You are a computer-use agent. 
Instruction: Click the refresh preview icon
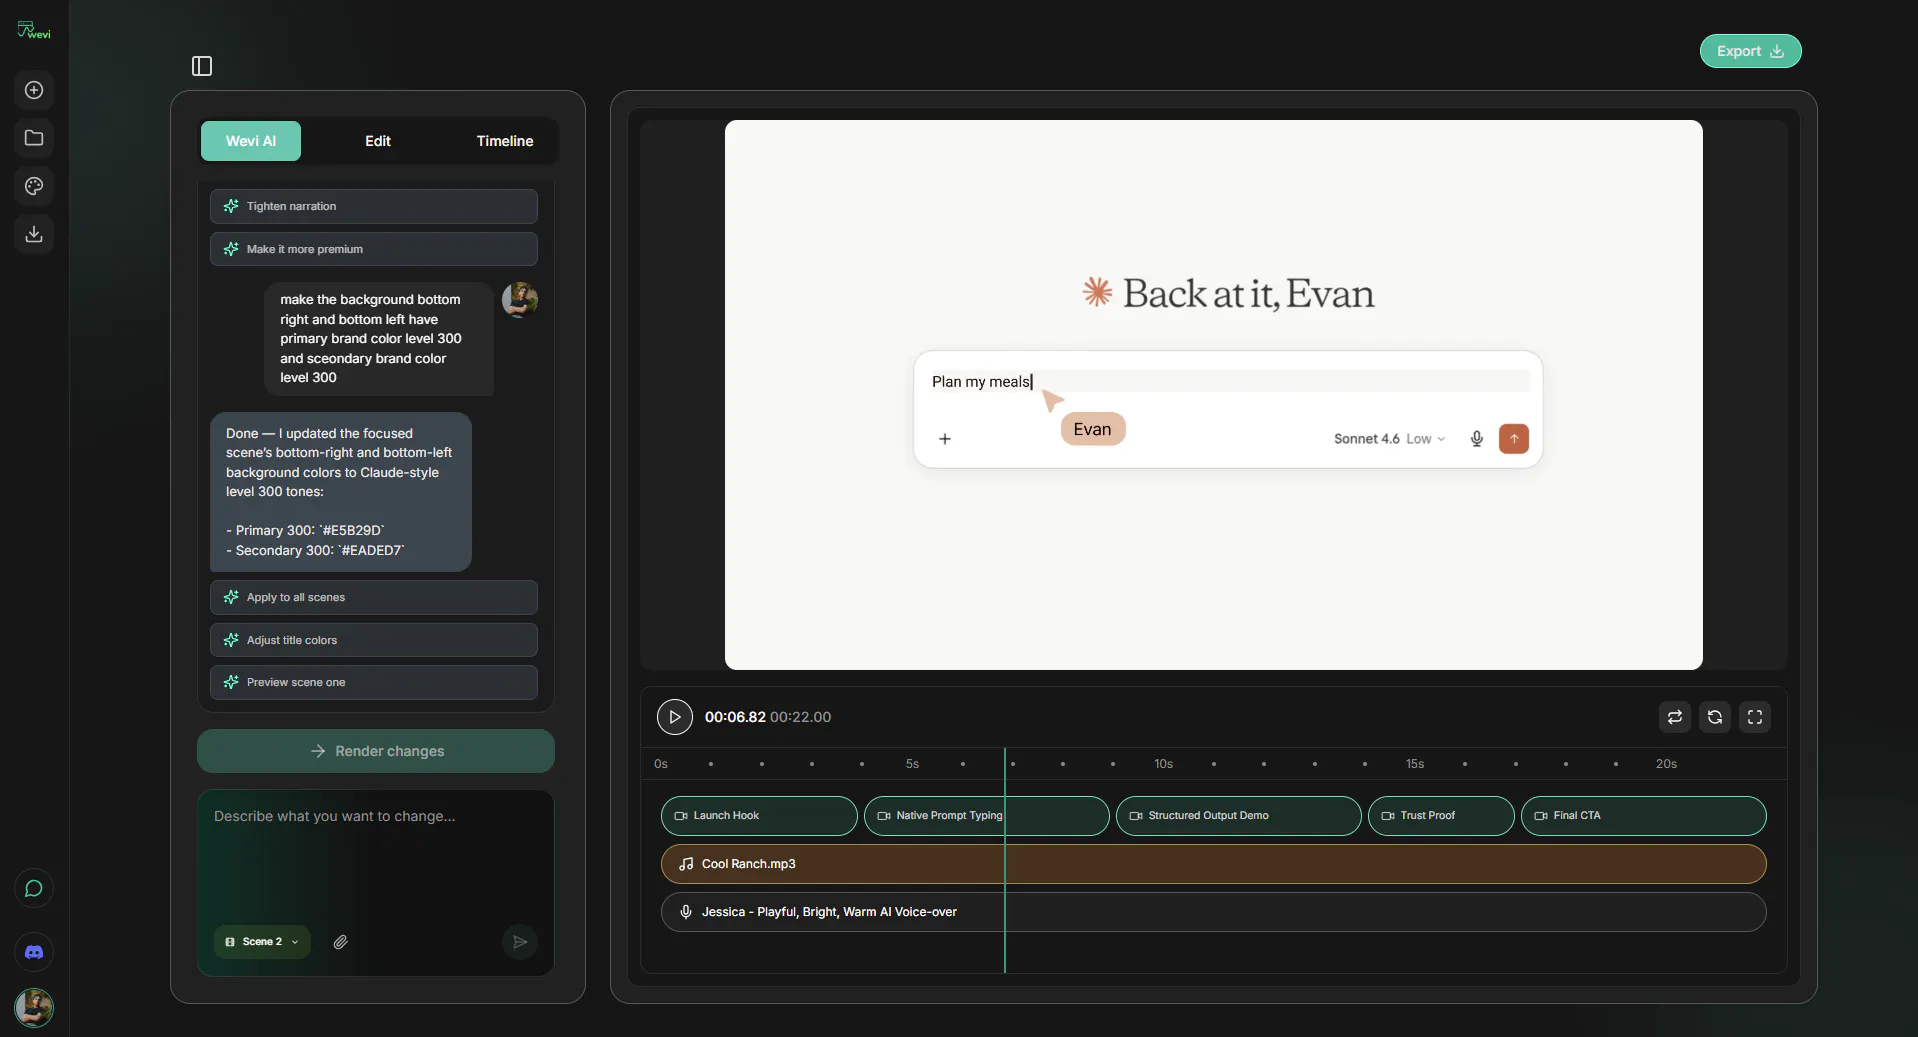(x=1715, y=717)
